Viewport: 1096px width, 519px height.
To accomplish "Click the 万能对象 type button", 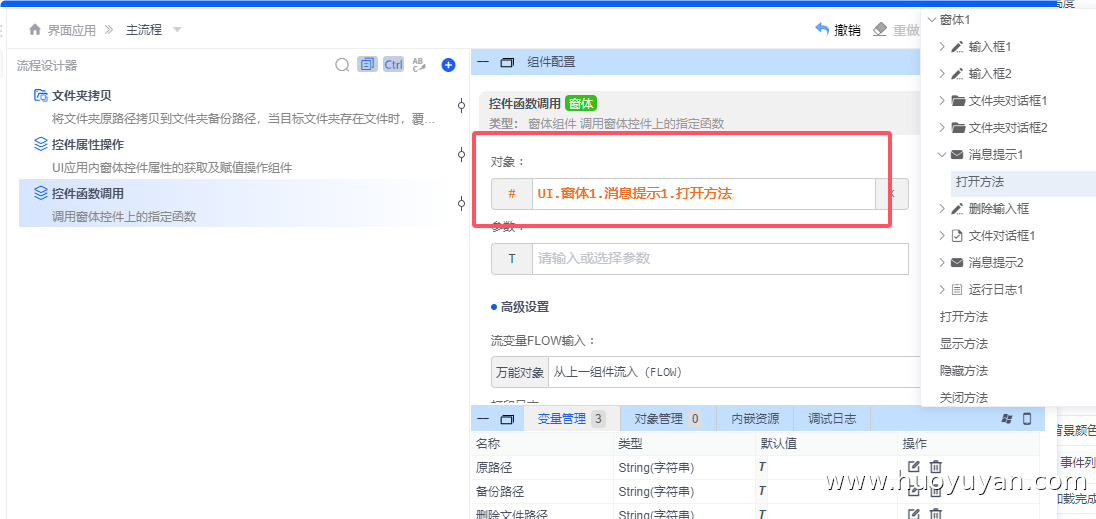I will pyautogui.click(x=519, y=372).
